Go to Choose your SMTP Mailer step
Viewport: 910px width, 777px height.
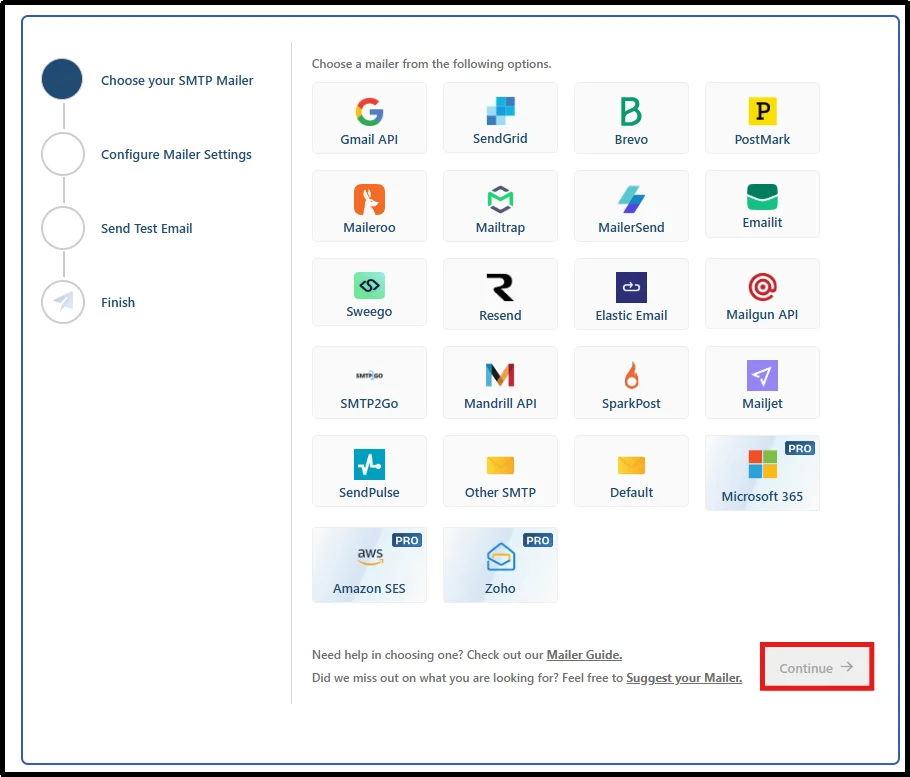click(177, 80)
